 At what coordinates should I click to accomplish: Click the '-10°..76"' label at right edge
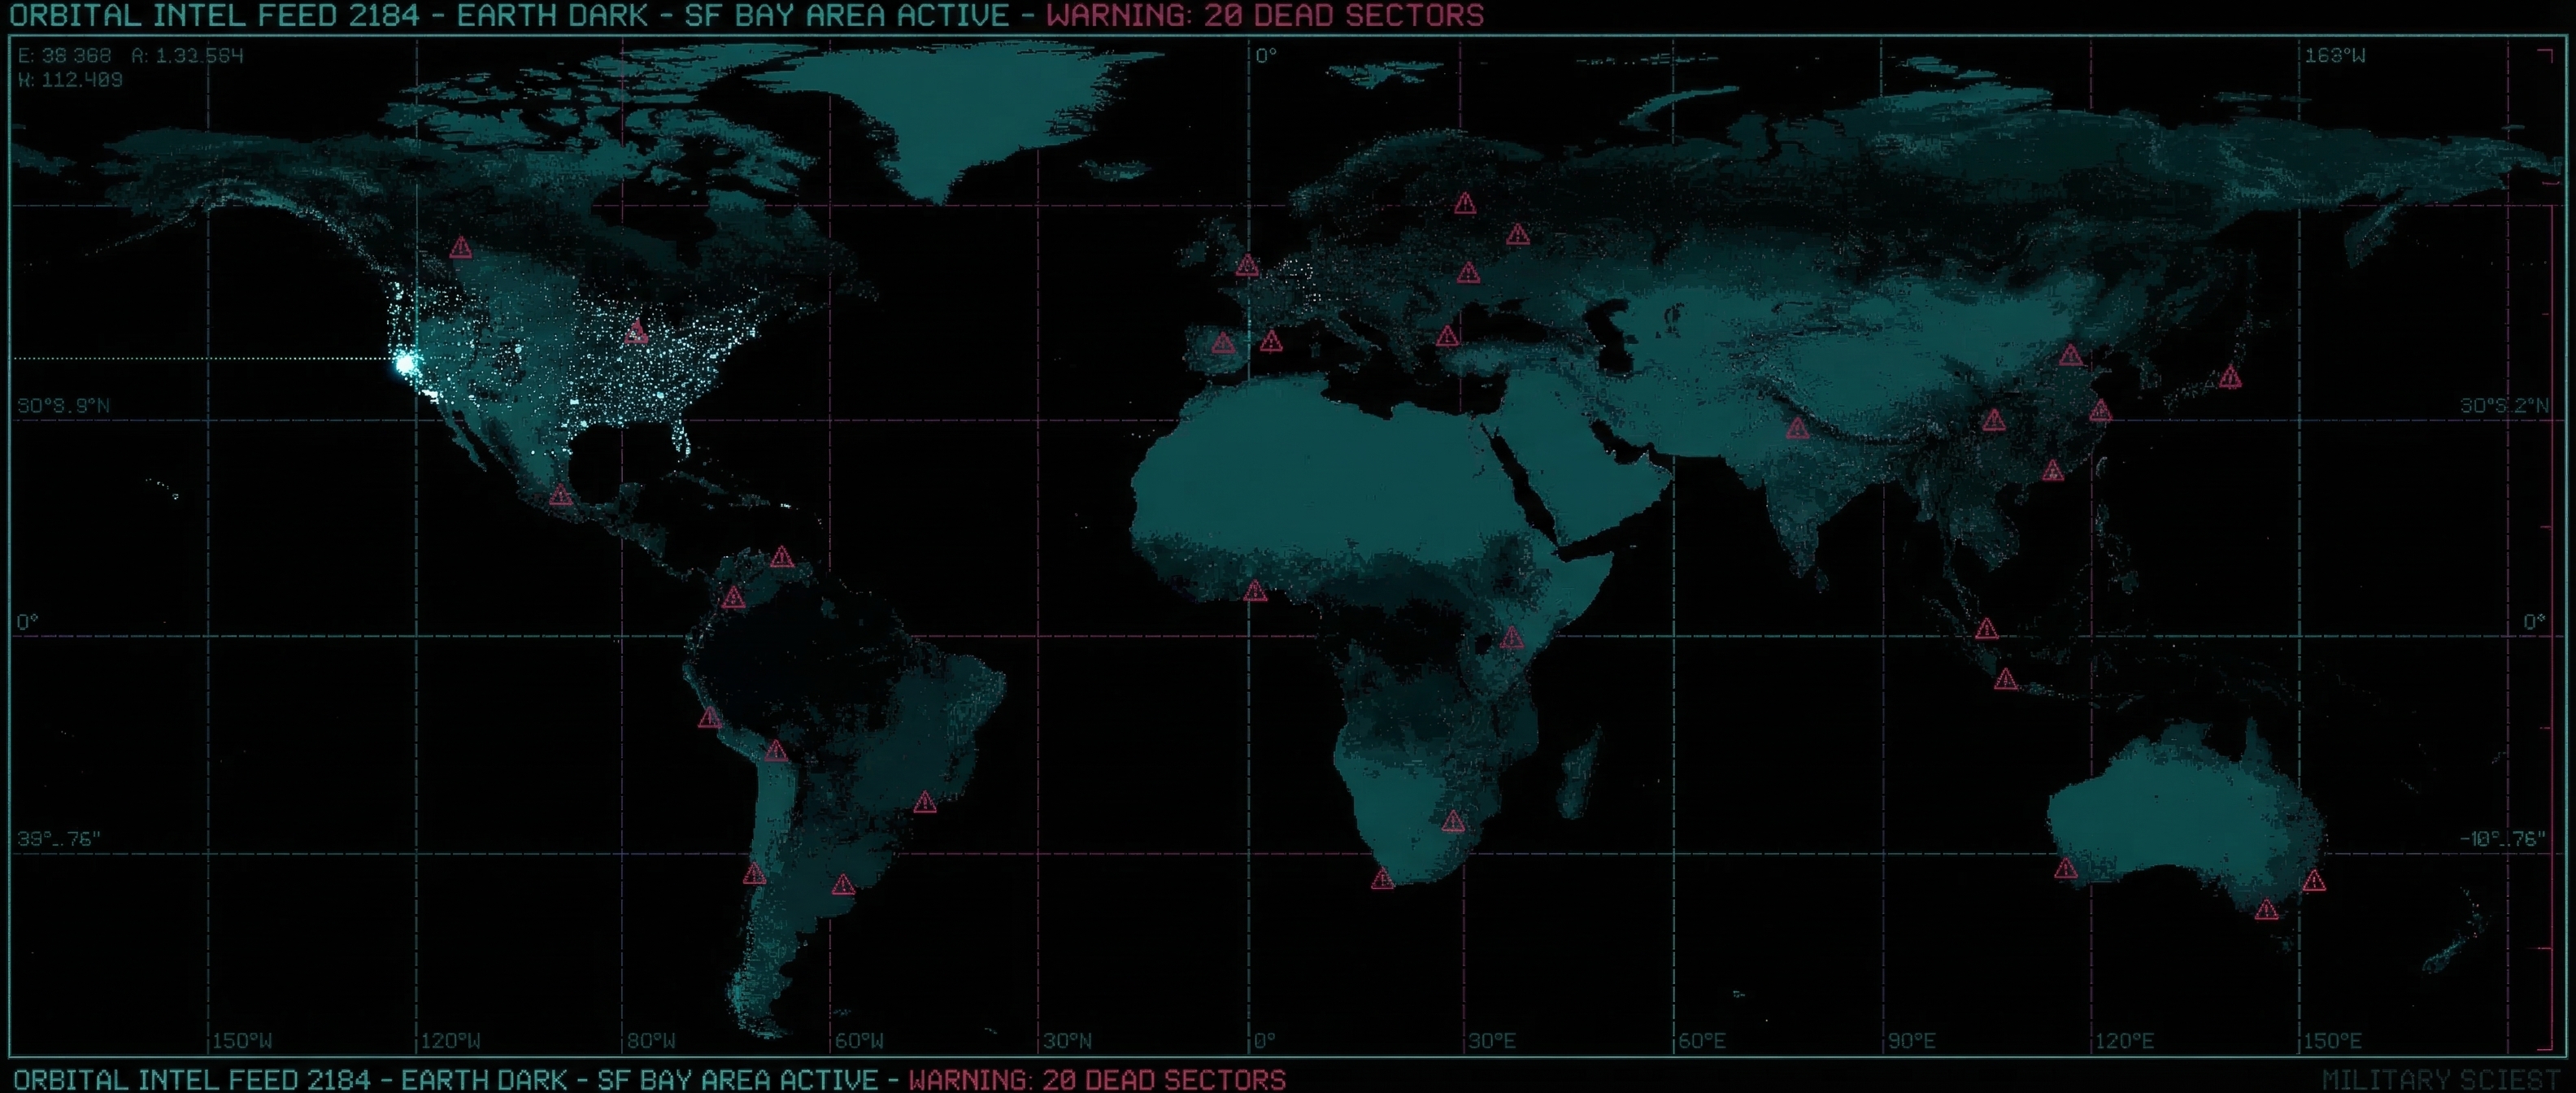point(2503,839)
